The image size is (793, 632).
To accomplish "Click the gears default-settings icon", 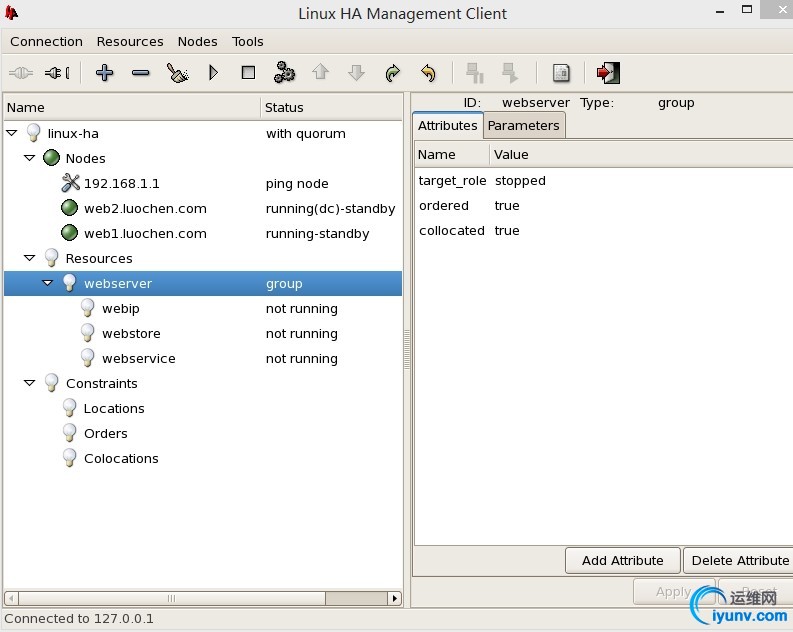I will 284,72.
